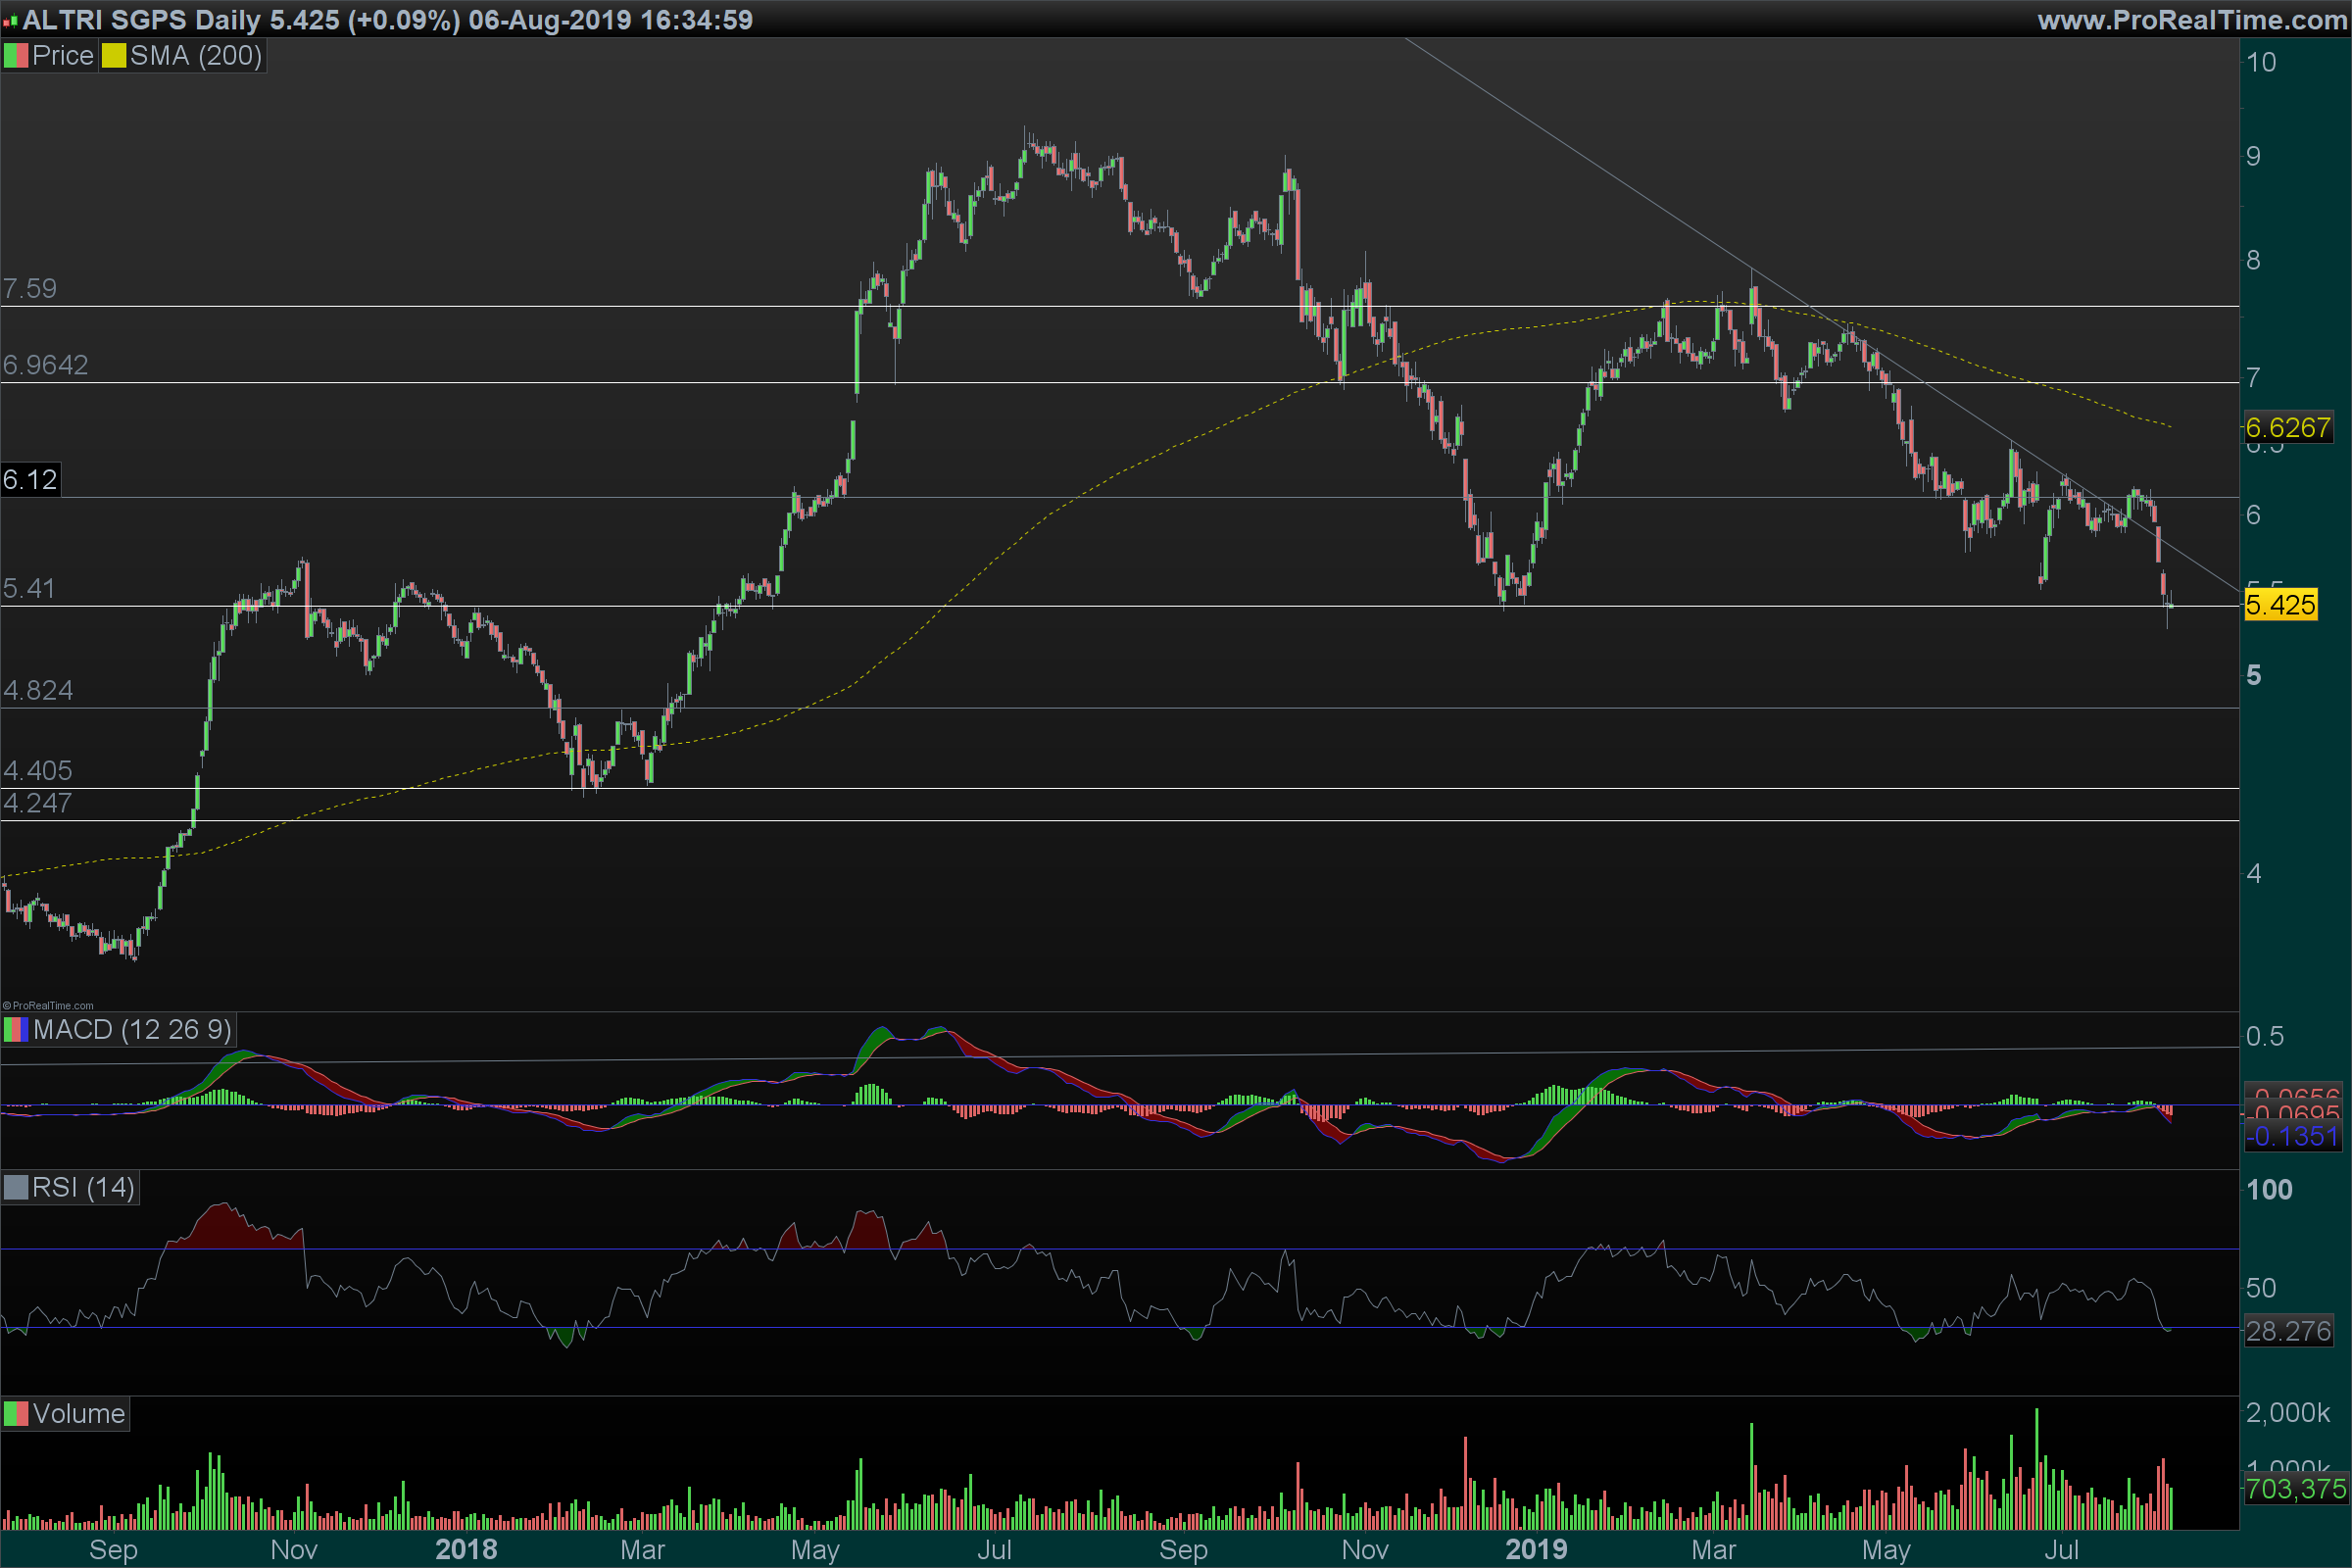Viewport: 2352px width, 1568px height.
Task: Open the Price indicator label
Action: pos(62,56)
